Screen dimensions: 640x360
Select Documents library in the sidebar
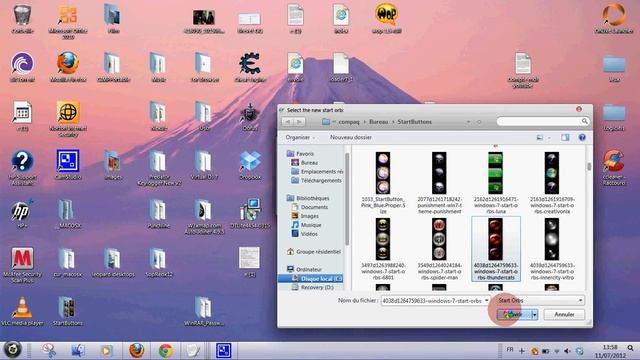[x=314, y=207]
